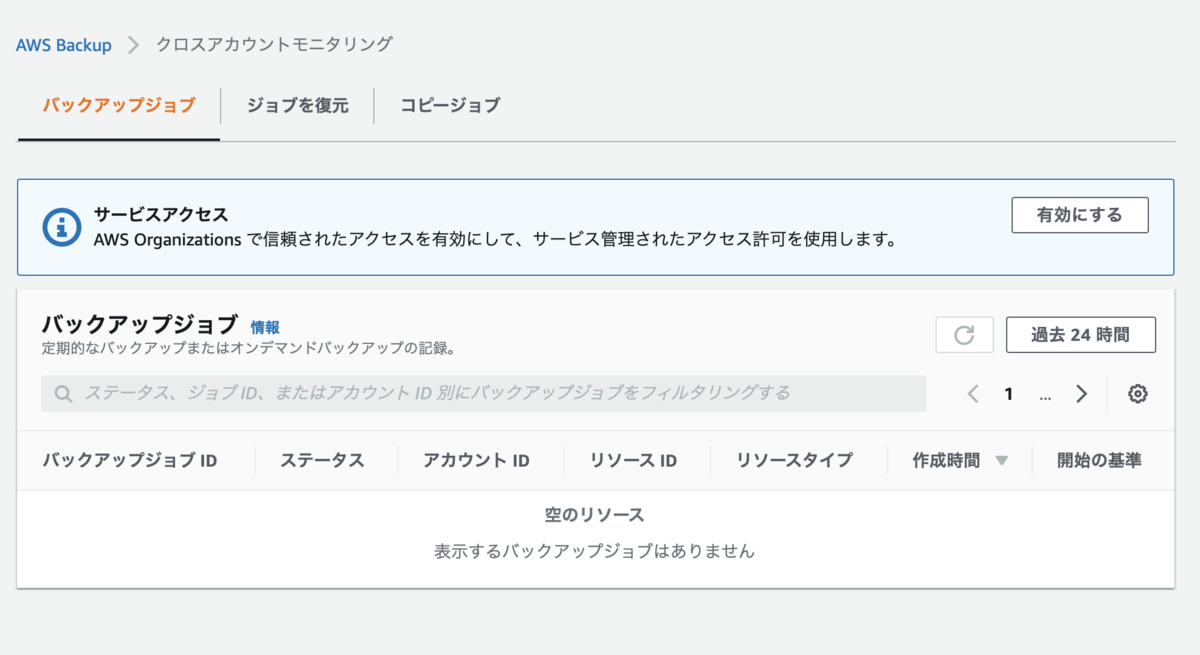
Task: Go to previous page with left chevron
Action: [973, 394]
